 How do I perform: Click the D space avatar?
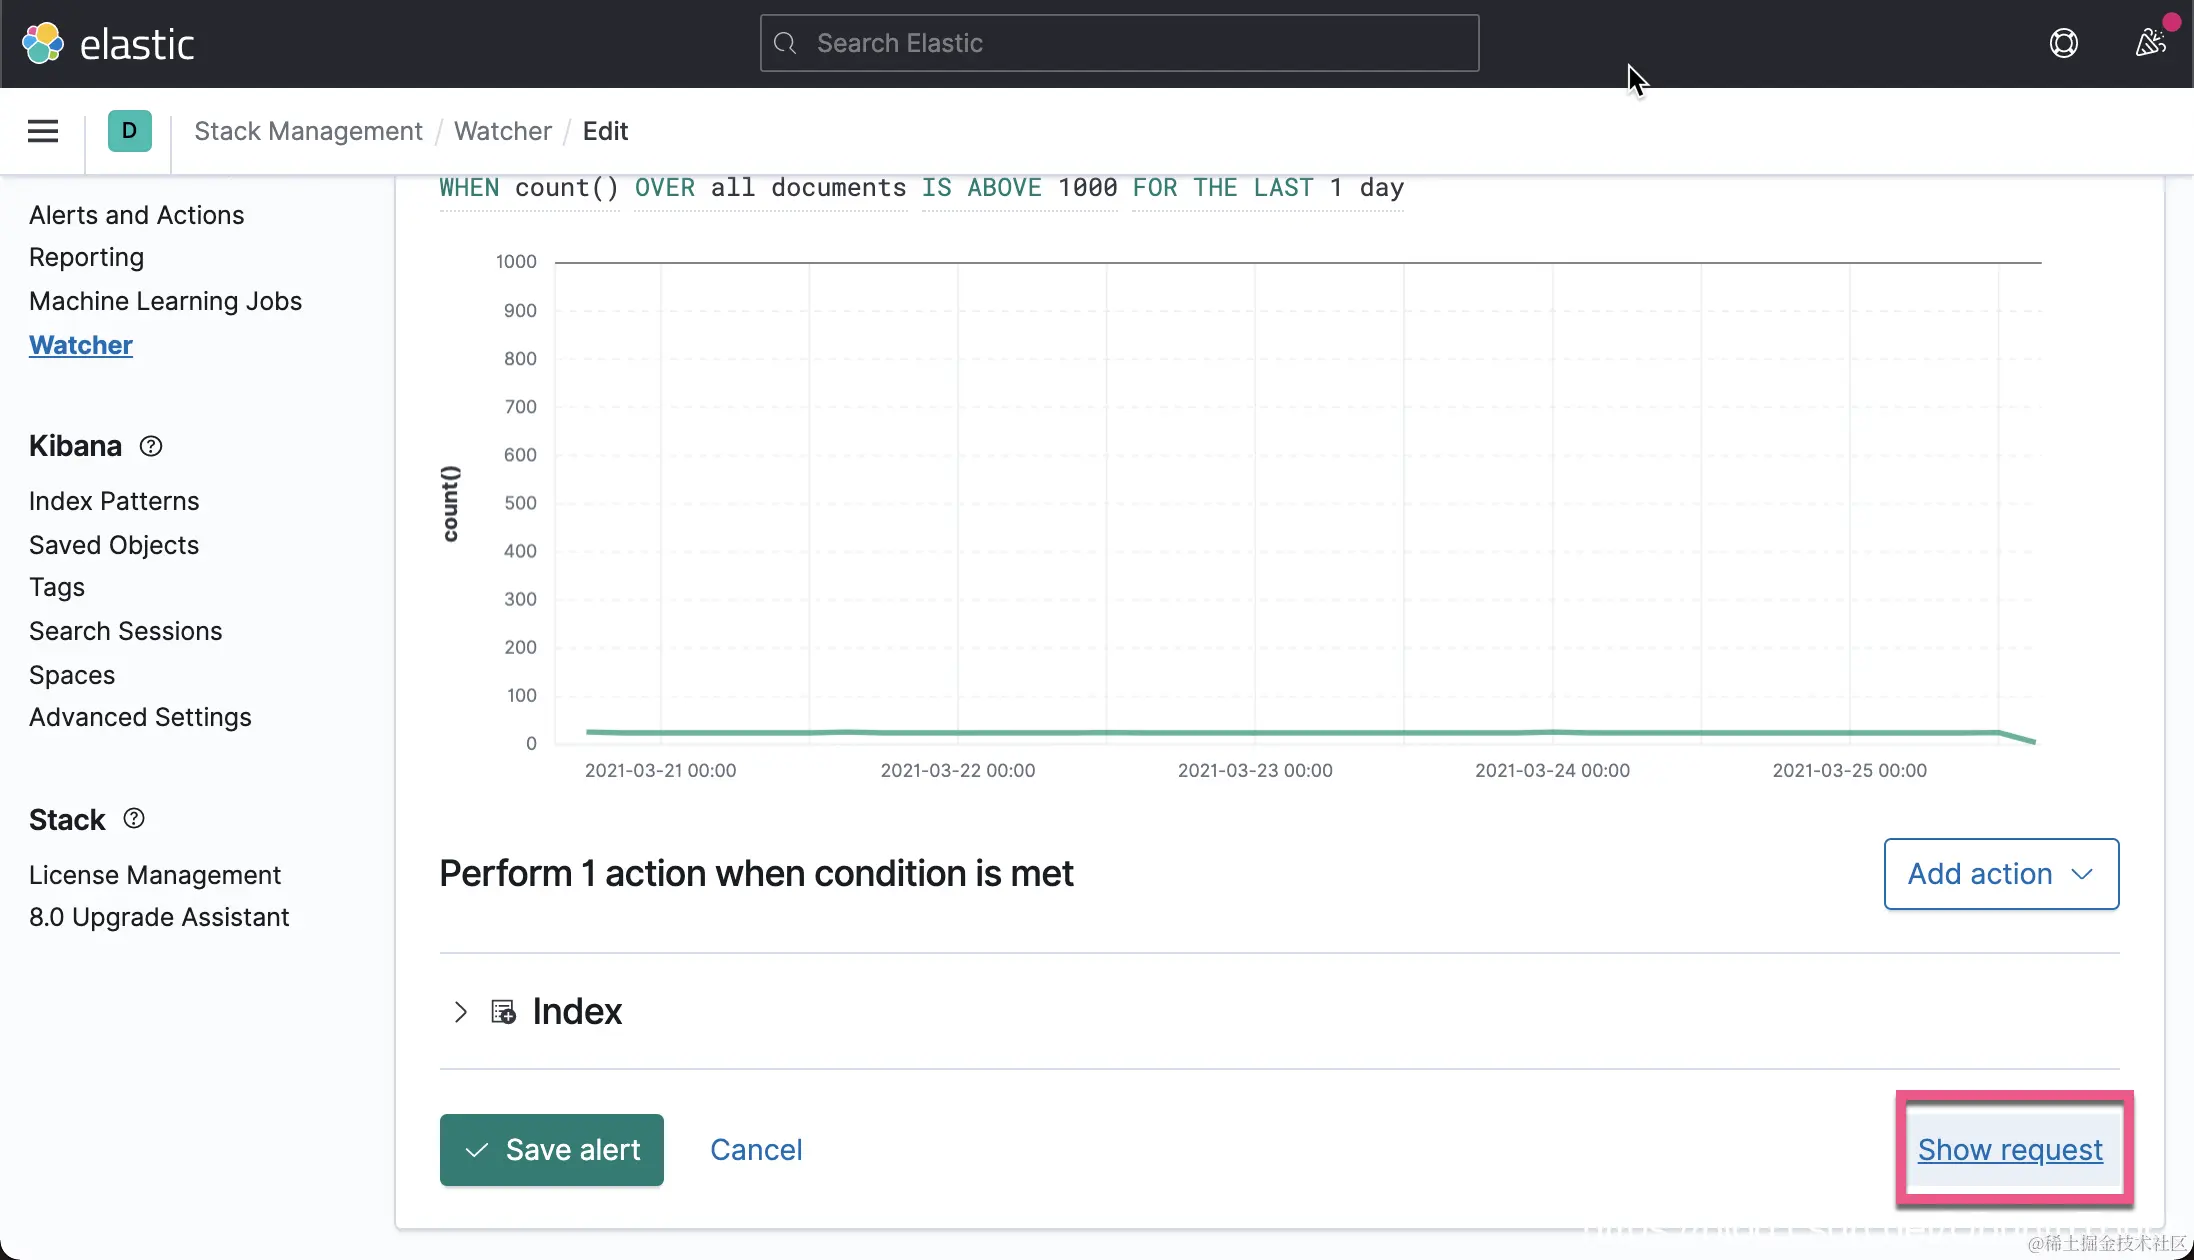129,131
